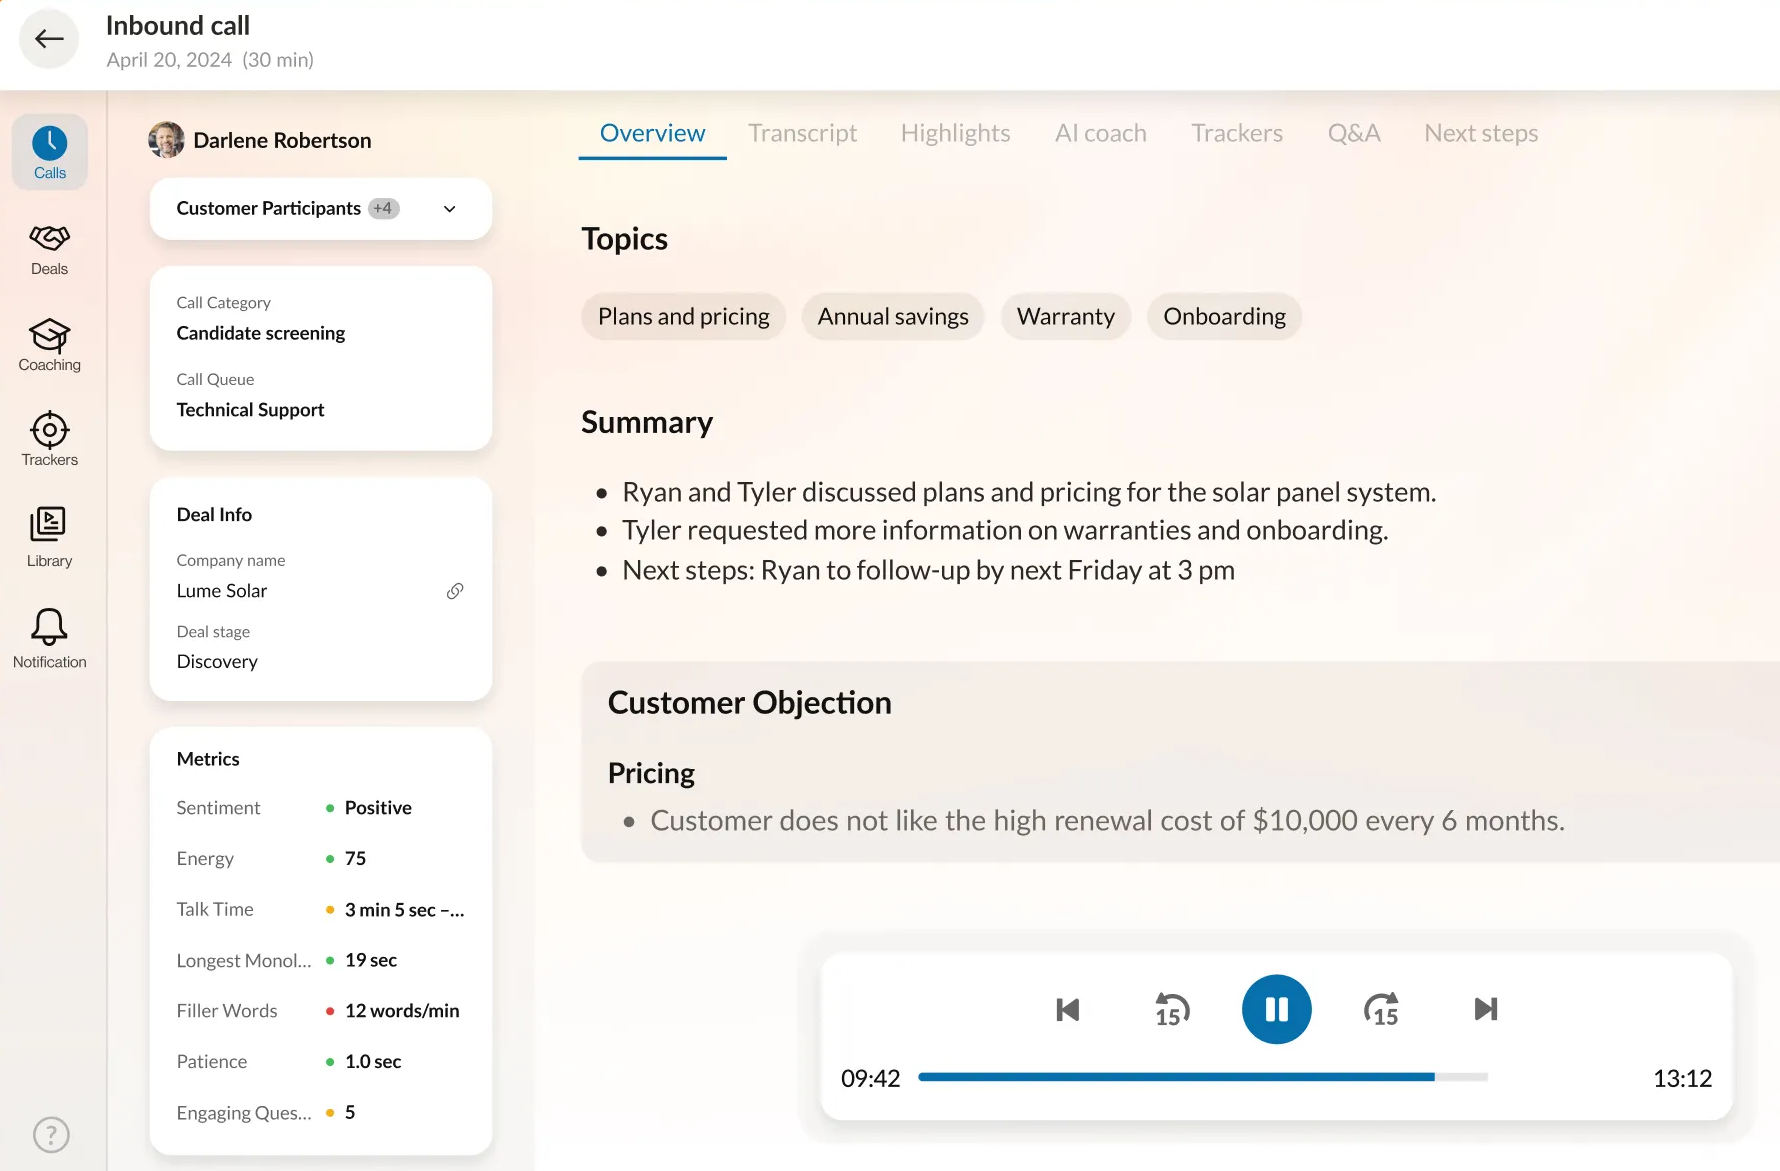Viewport: 1780px width, 1171px height.
Task: Switch to the Next steps tab
Action: (x=1481, y=133)
